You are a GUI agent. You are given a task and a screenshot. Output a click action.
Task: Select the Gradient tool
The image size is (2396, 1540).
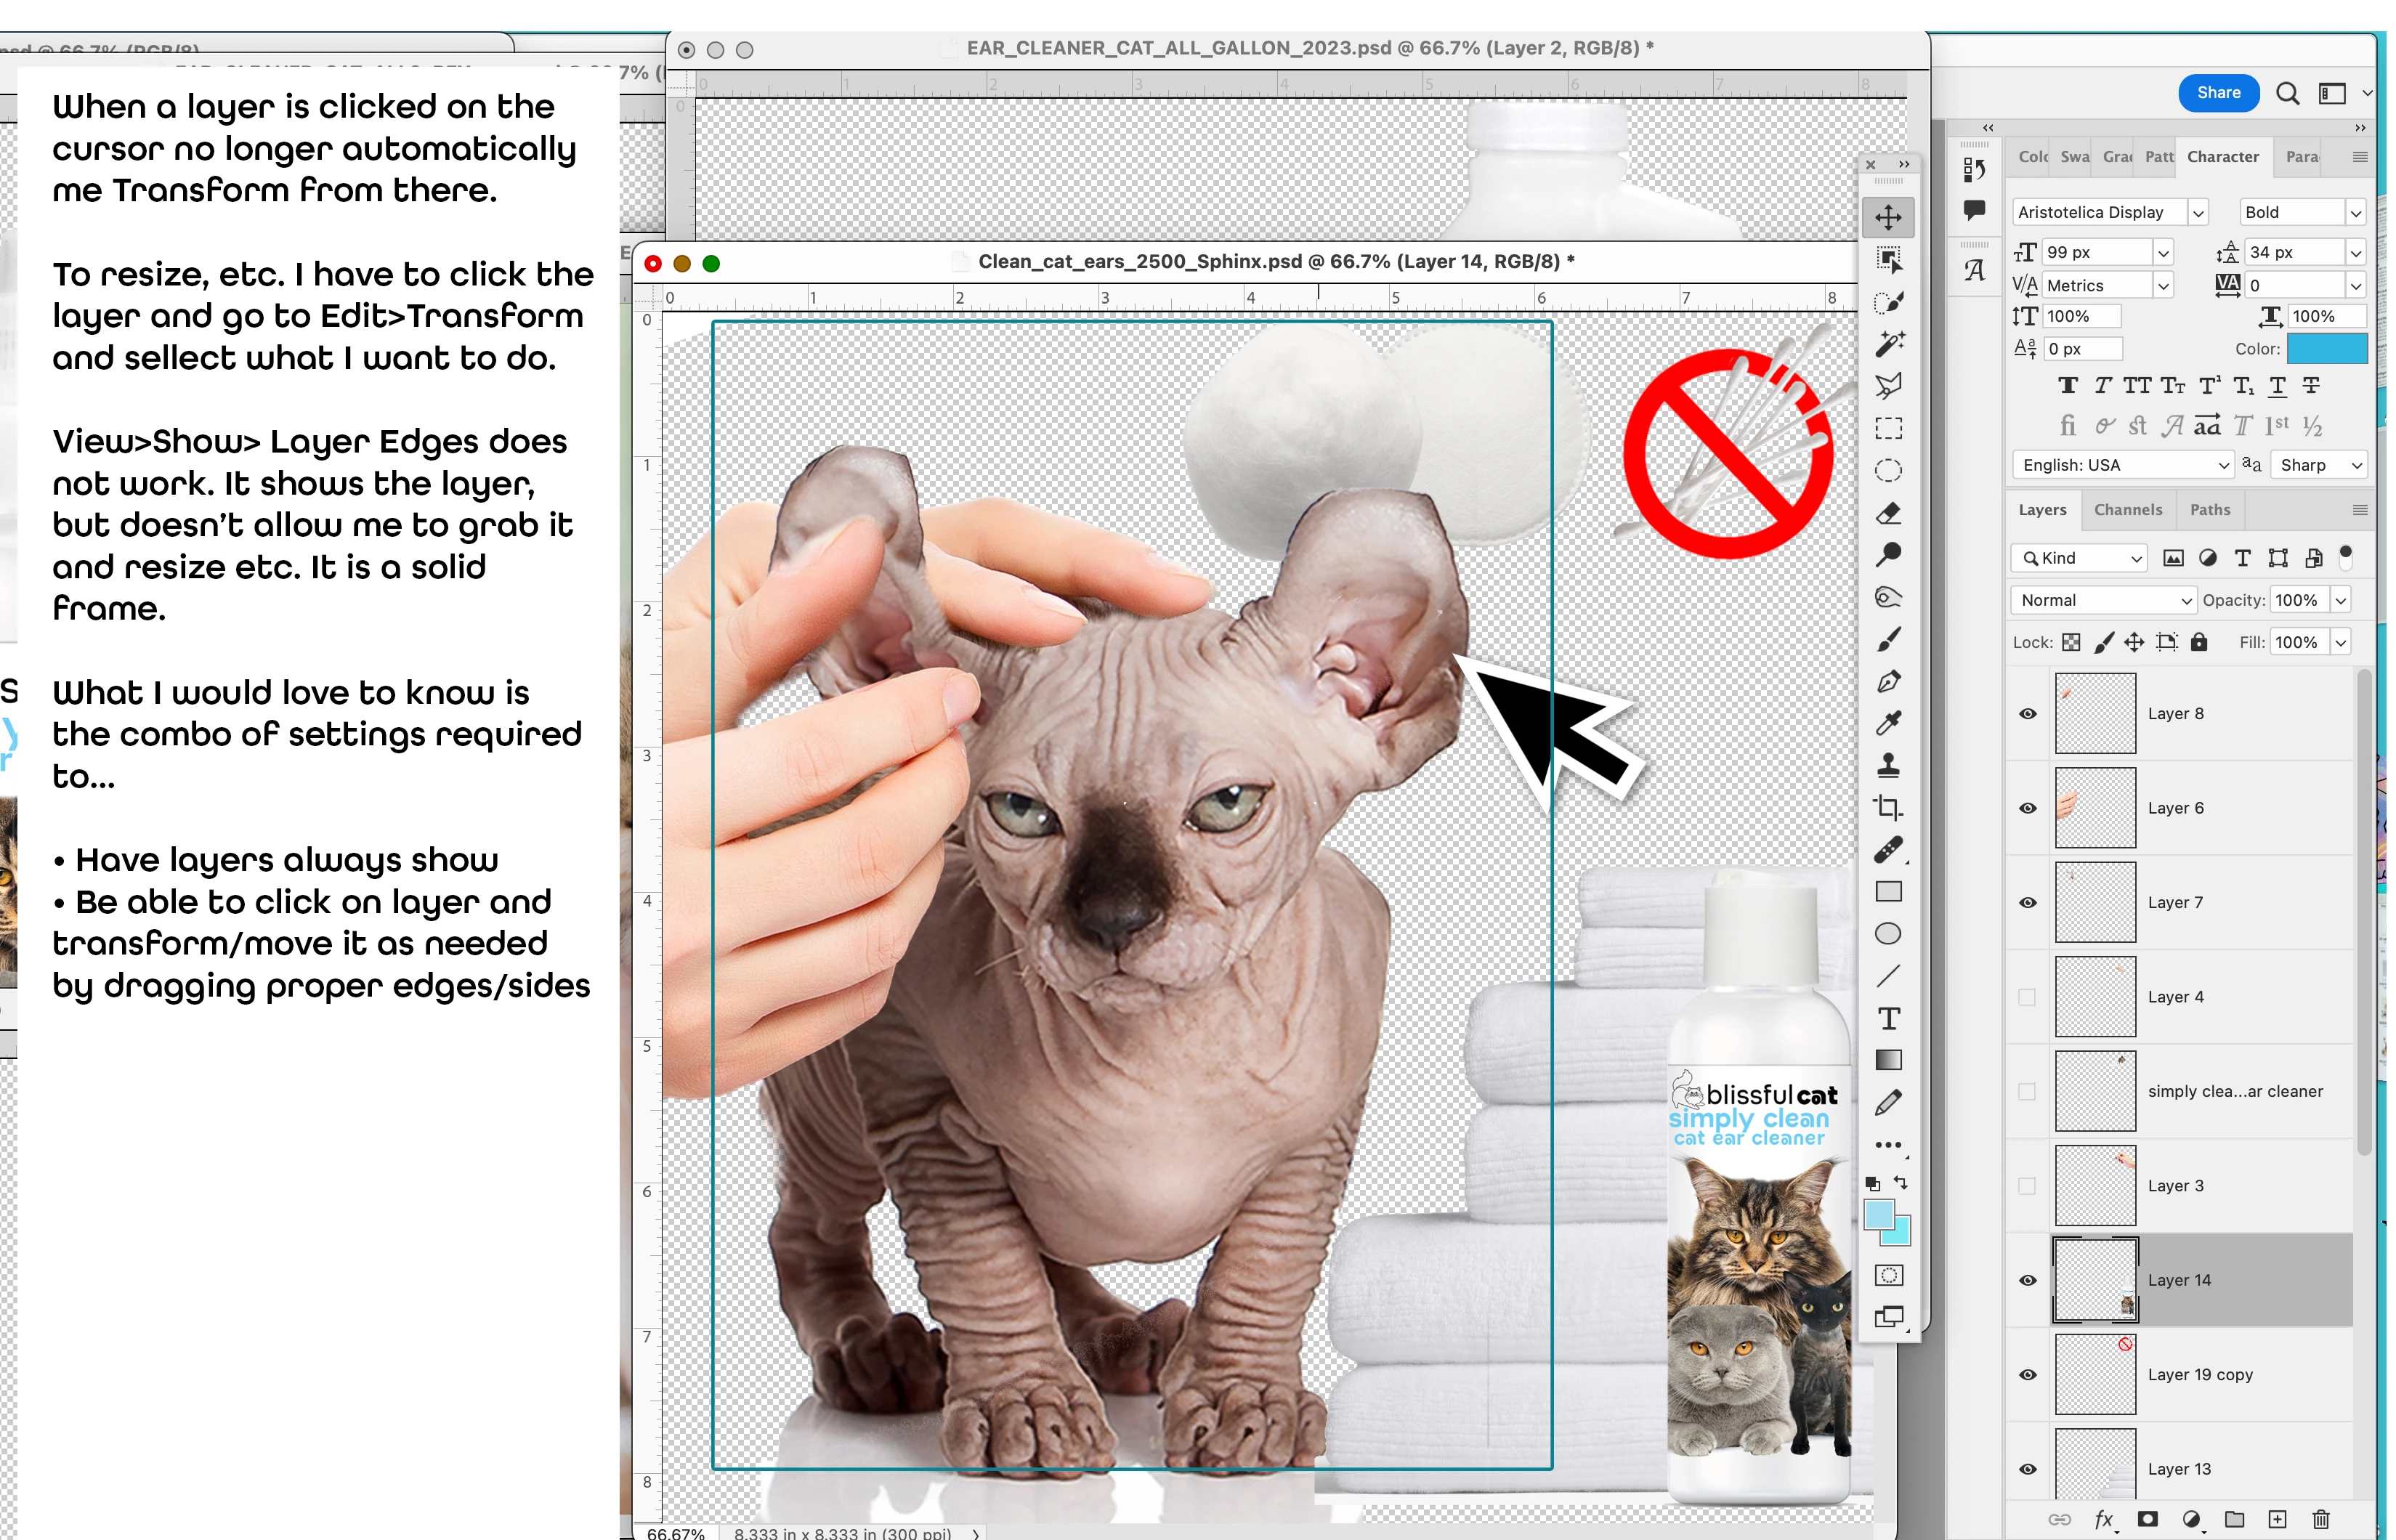(x=1888, y=1060)
